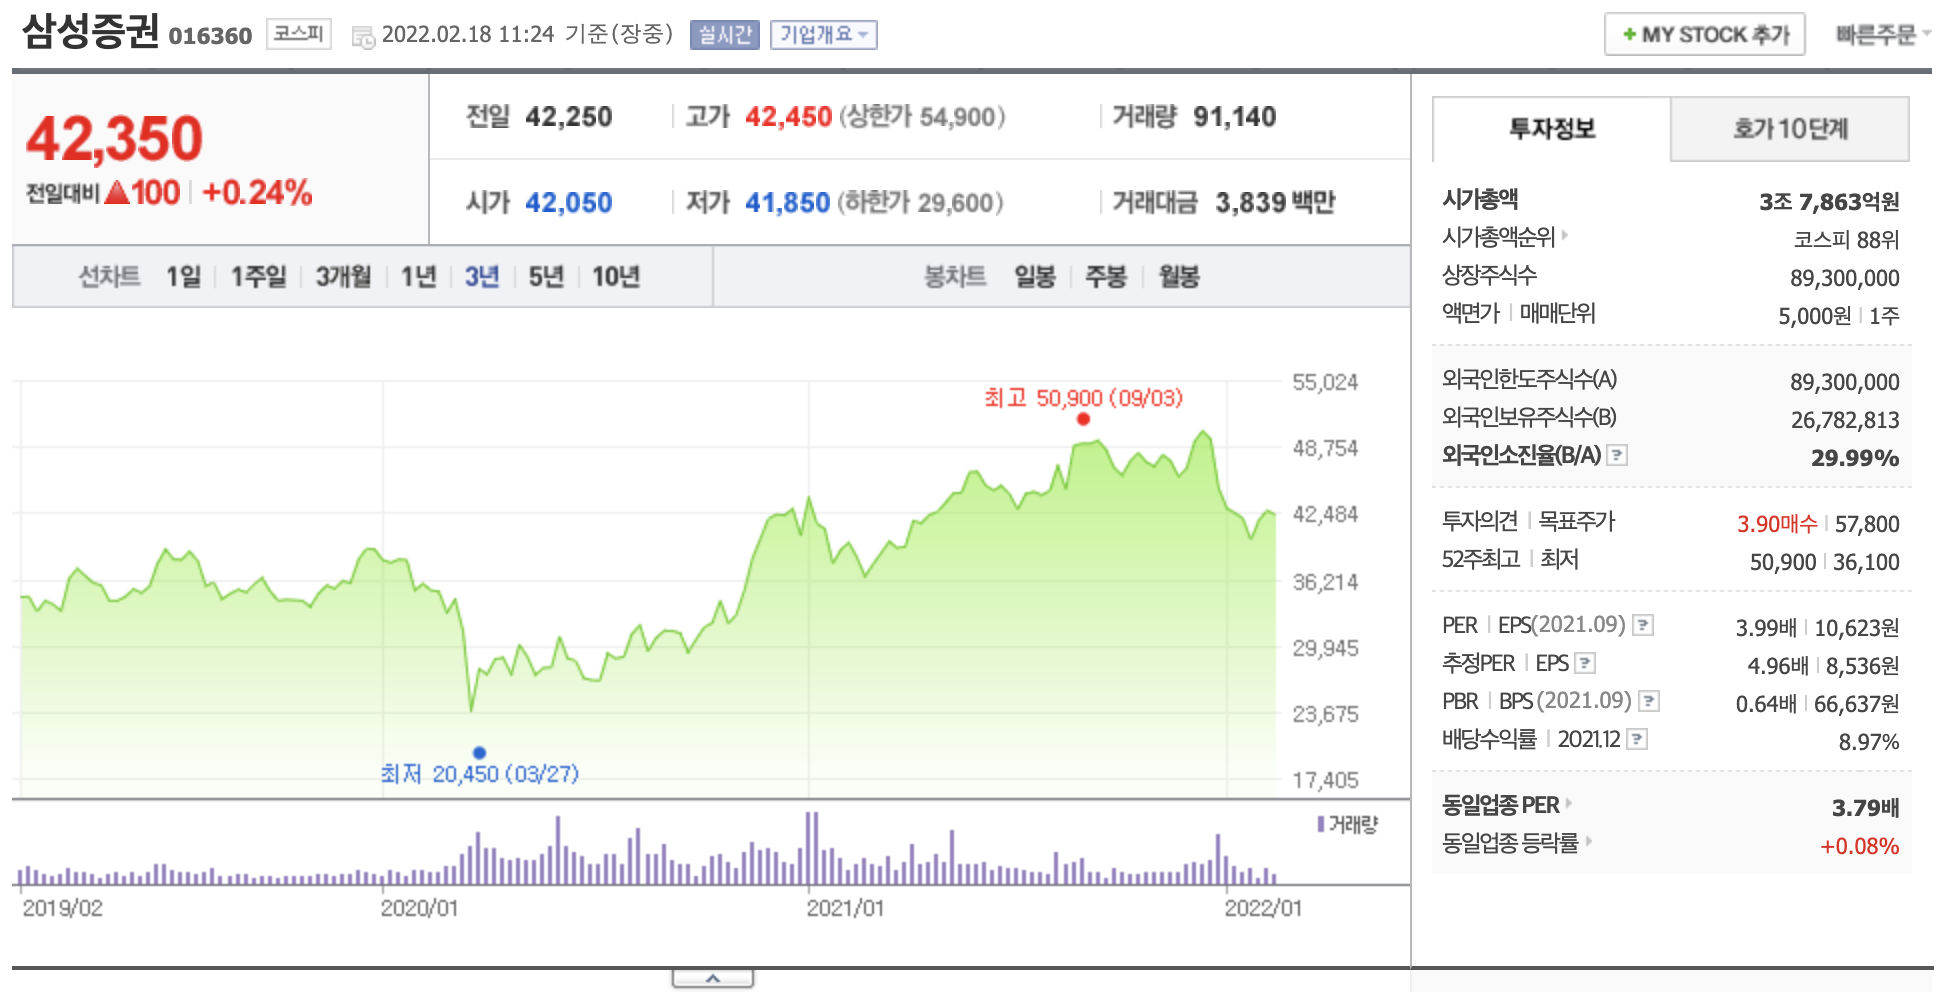Click the red 최고 50,900 high point marker
Image resolution: width=1944 pixels, height=992 pixels.
click(x=1083, y=419)
